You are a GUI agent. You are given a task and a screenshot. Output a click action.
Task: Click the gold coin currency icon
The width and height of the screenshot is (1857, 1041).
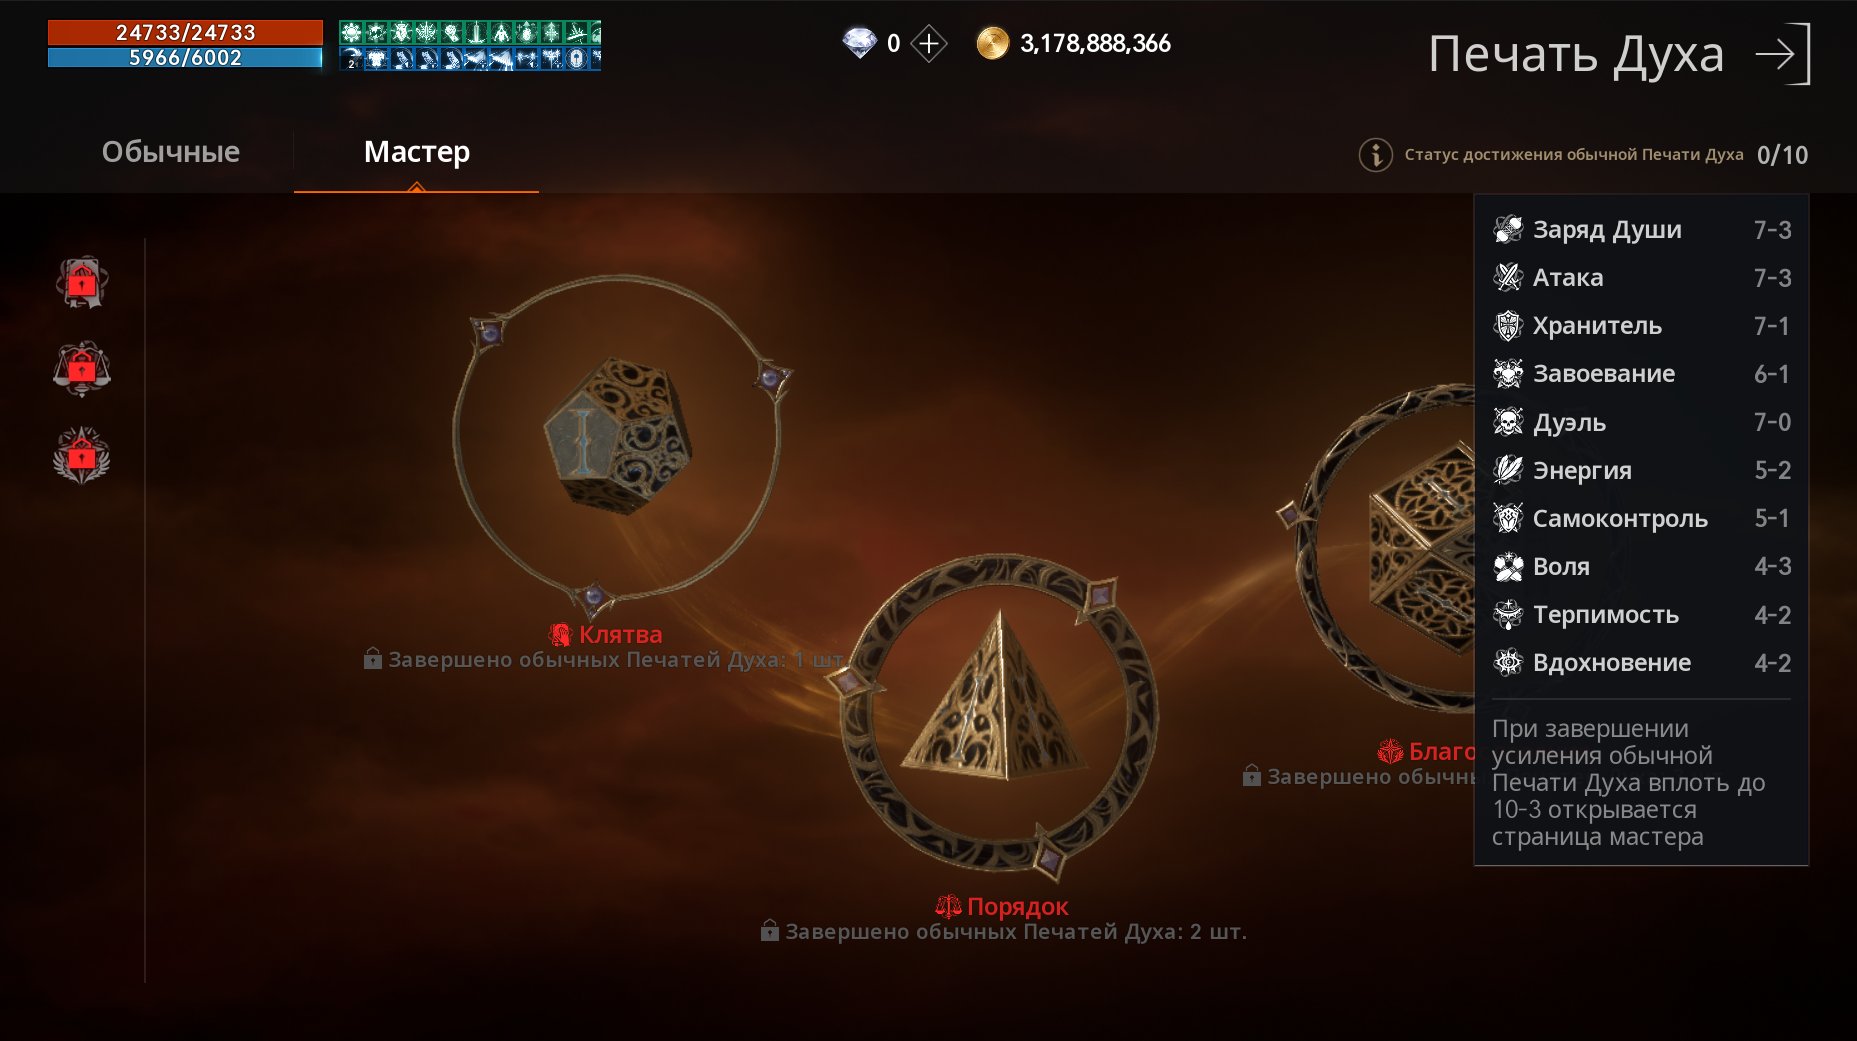(x=992, y=44)
